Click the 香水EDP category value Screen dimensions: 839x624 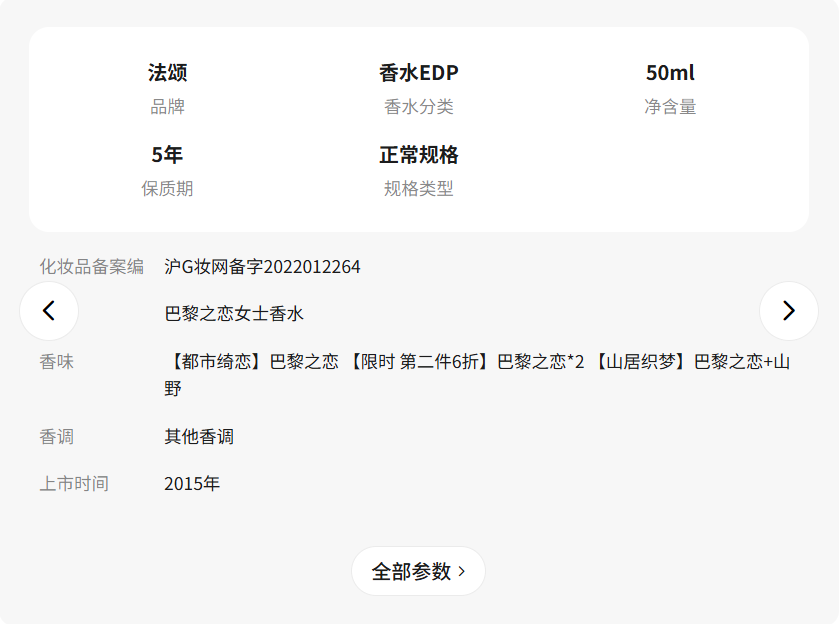coord(418,73)
